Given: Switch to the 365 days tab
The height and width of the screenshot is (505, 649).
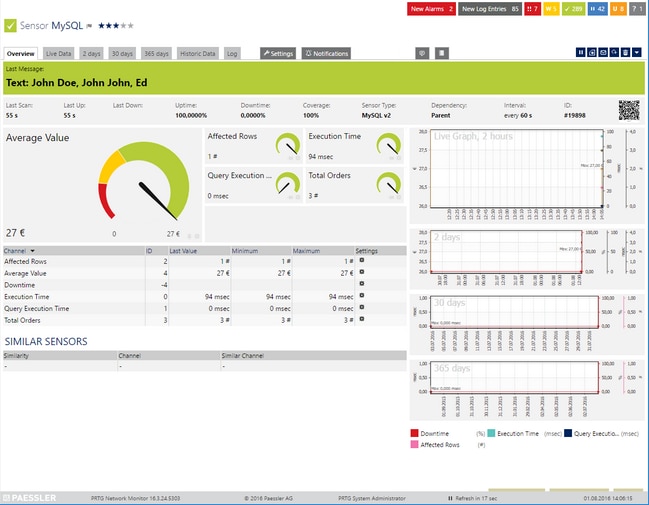Looking at the screenshot, I should tap(156, 53).
